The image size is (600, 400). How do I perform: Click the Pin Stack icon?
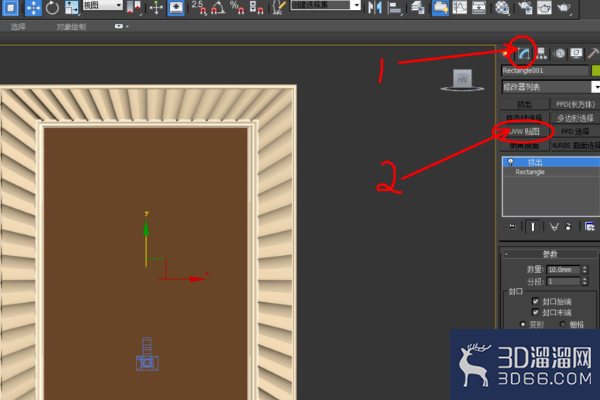512,227
